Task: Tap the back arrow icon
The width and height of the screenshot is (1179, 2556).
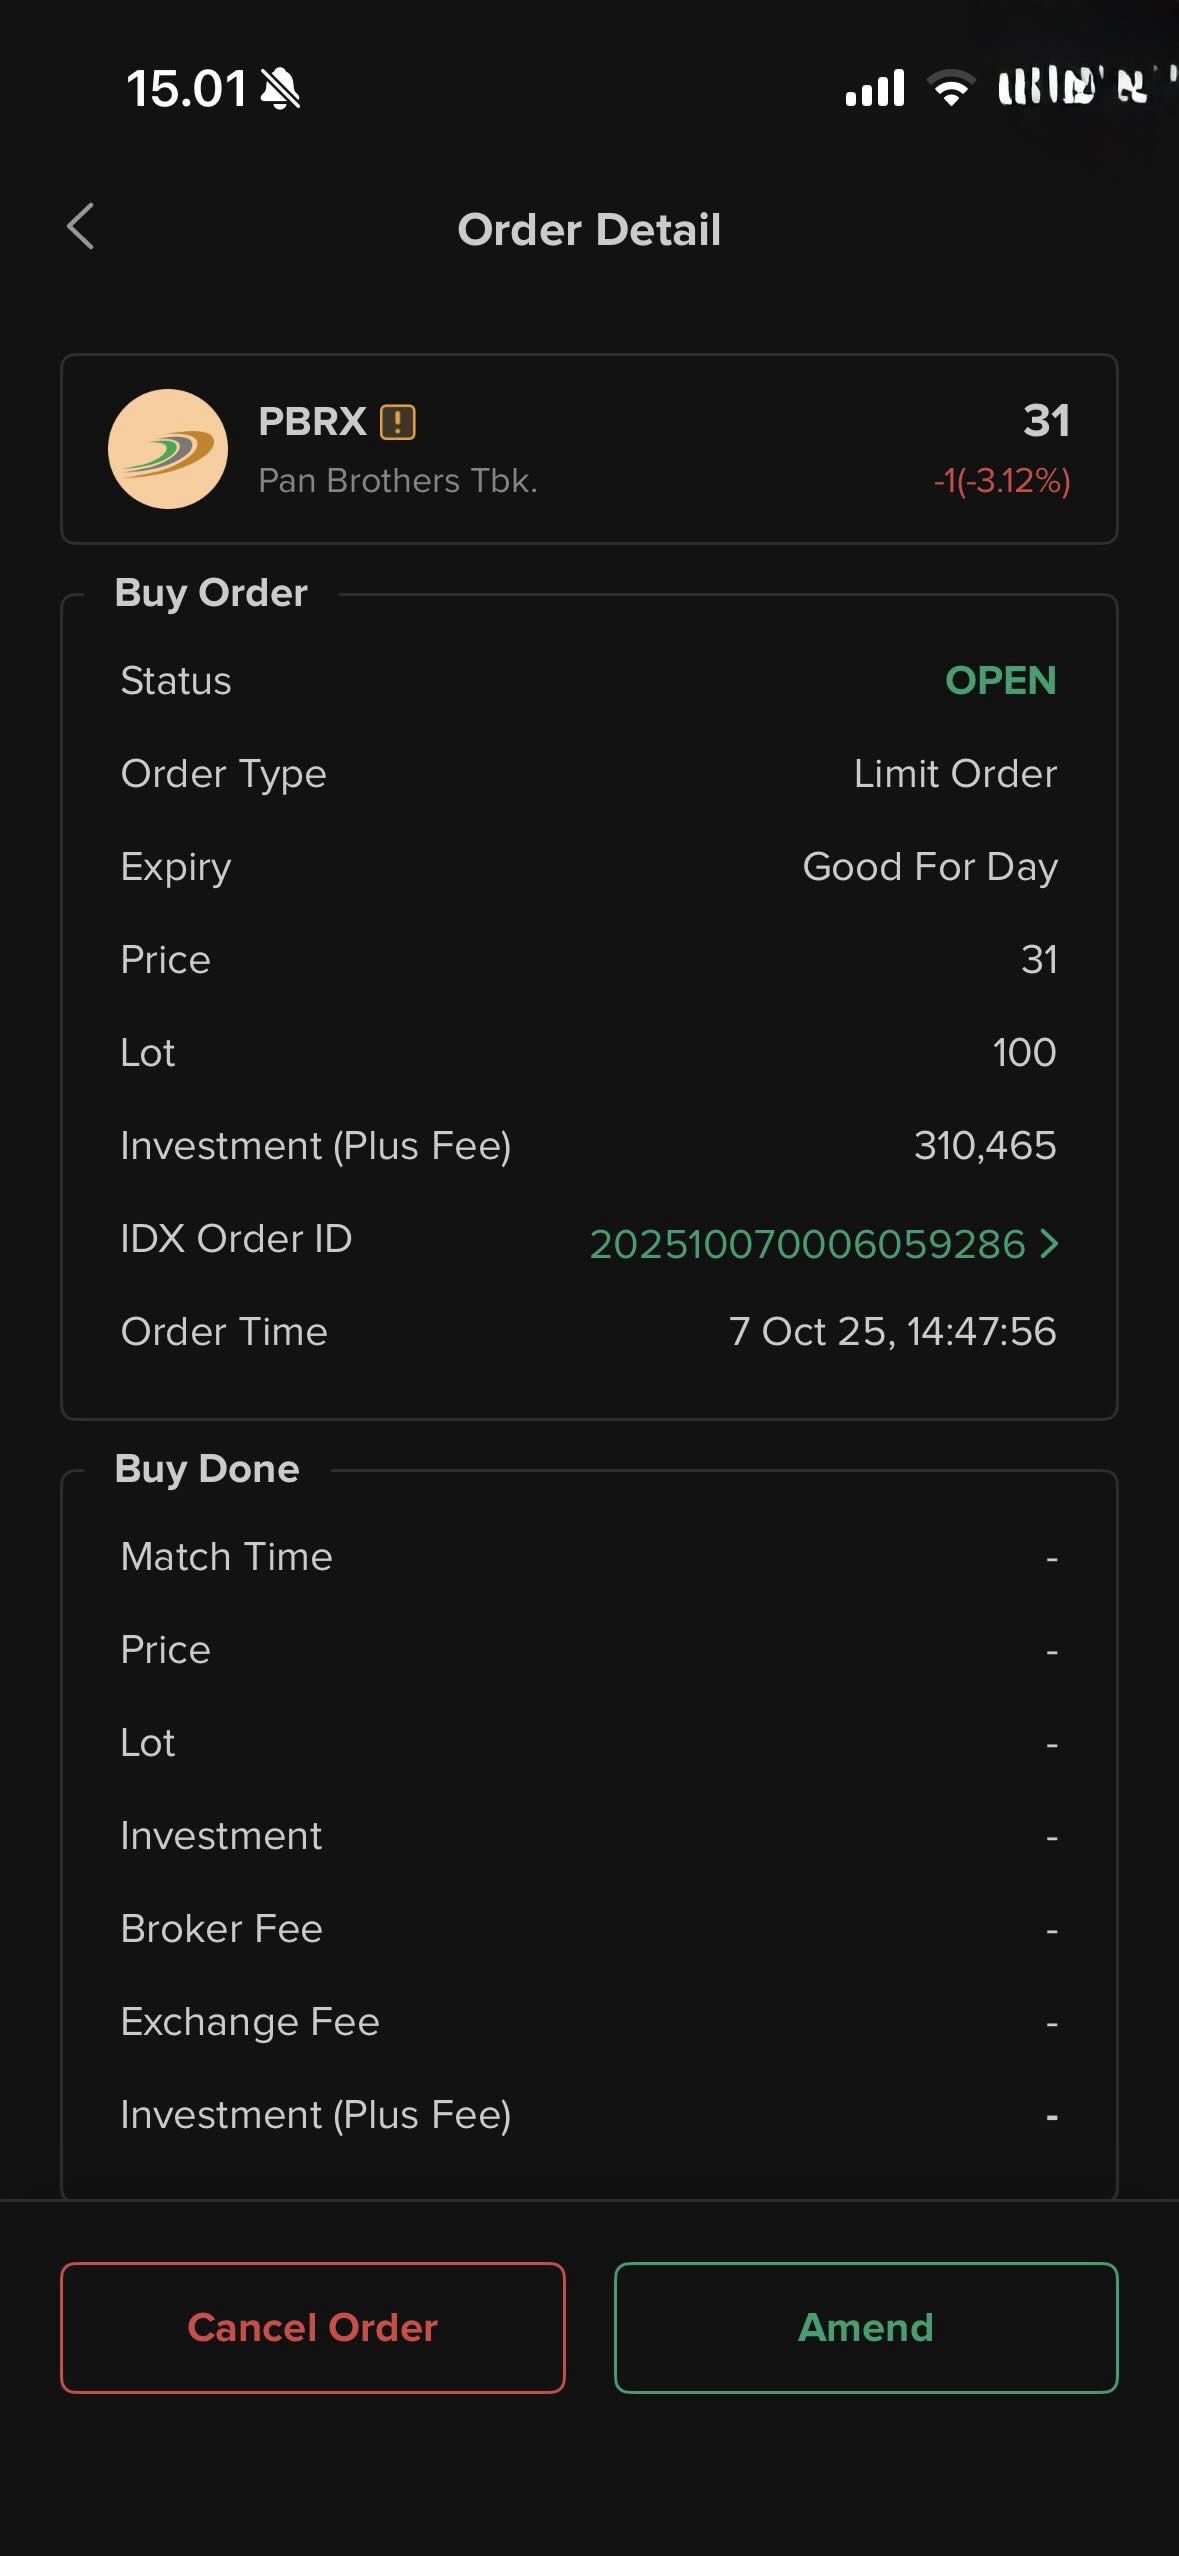Action: pyautogui.click(x=81, y=227)
